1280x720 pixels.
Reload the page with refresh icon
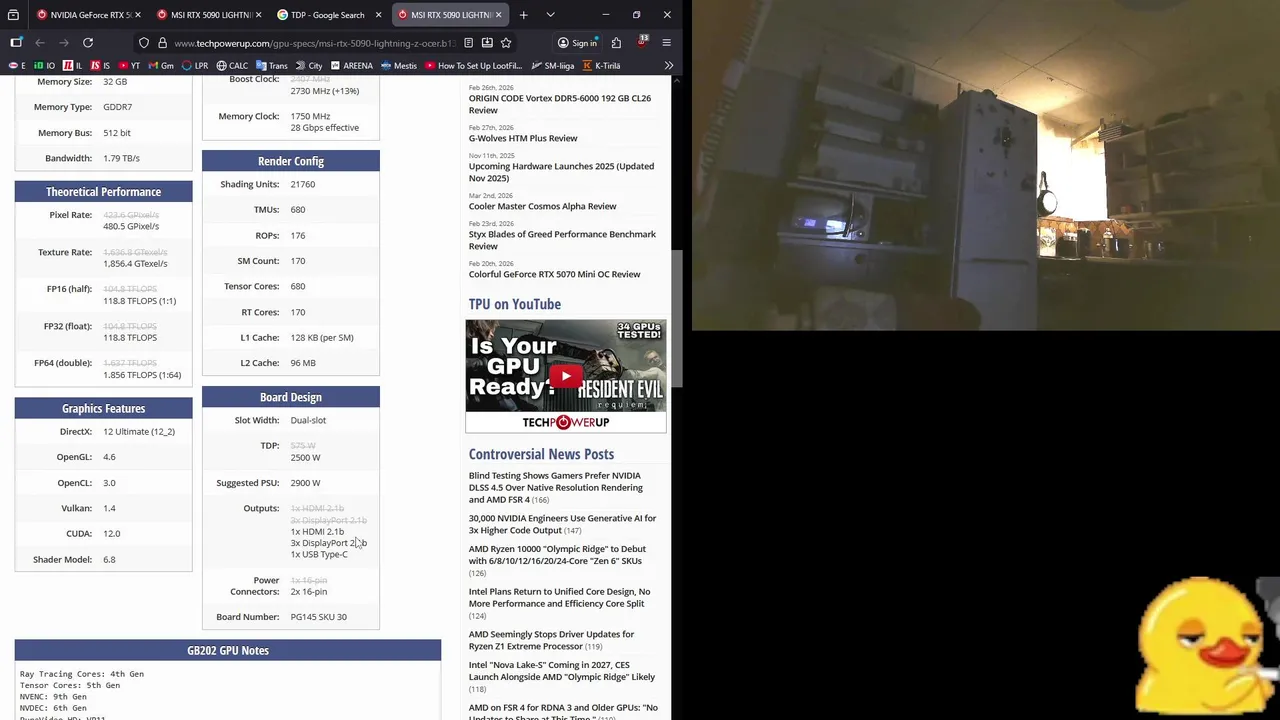click(x=88, y=43)
